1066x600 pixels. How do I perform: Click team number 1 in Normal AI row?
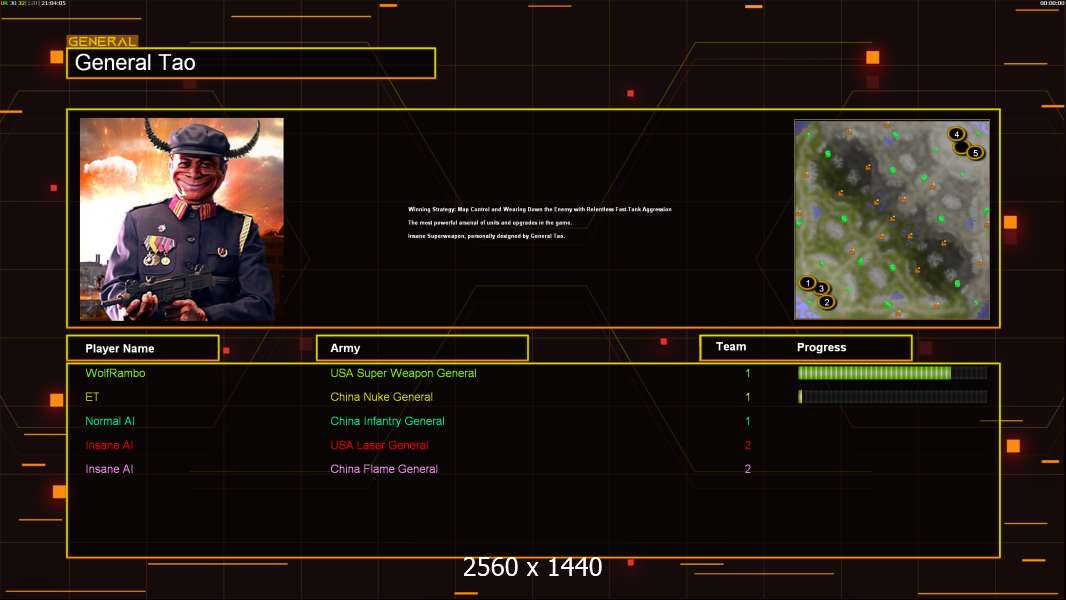pyautogui.click(x=748, y=421)
